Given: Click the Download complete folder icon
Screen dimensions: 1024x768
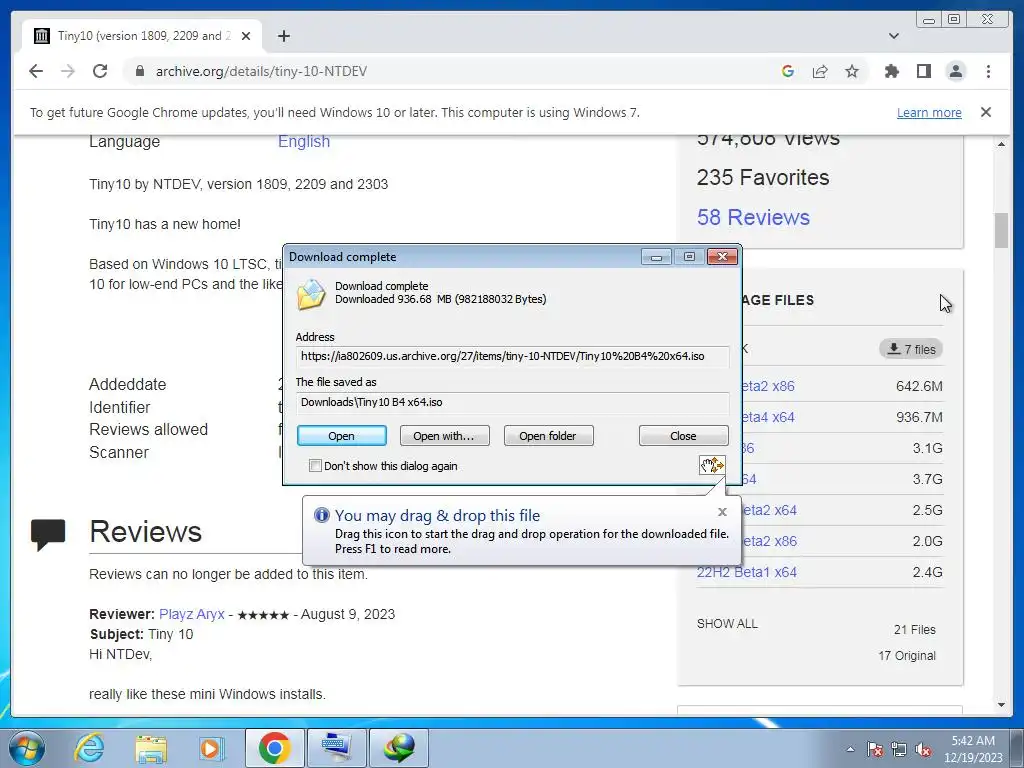Looking at the screenshot, I should pos(311,294).
